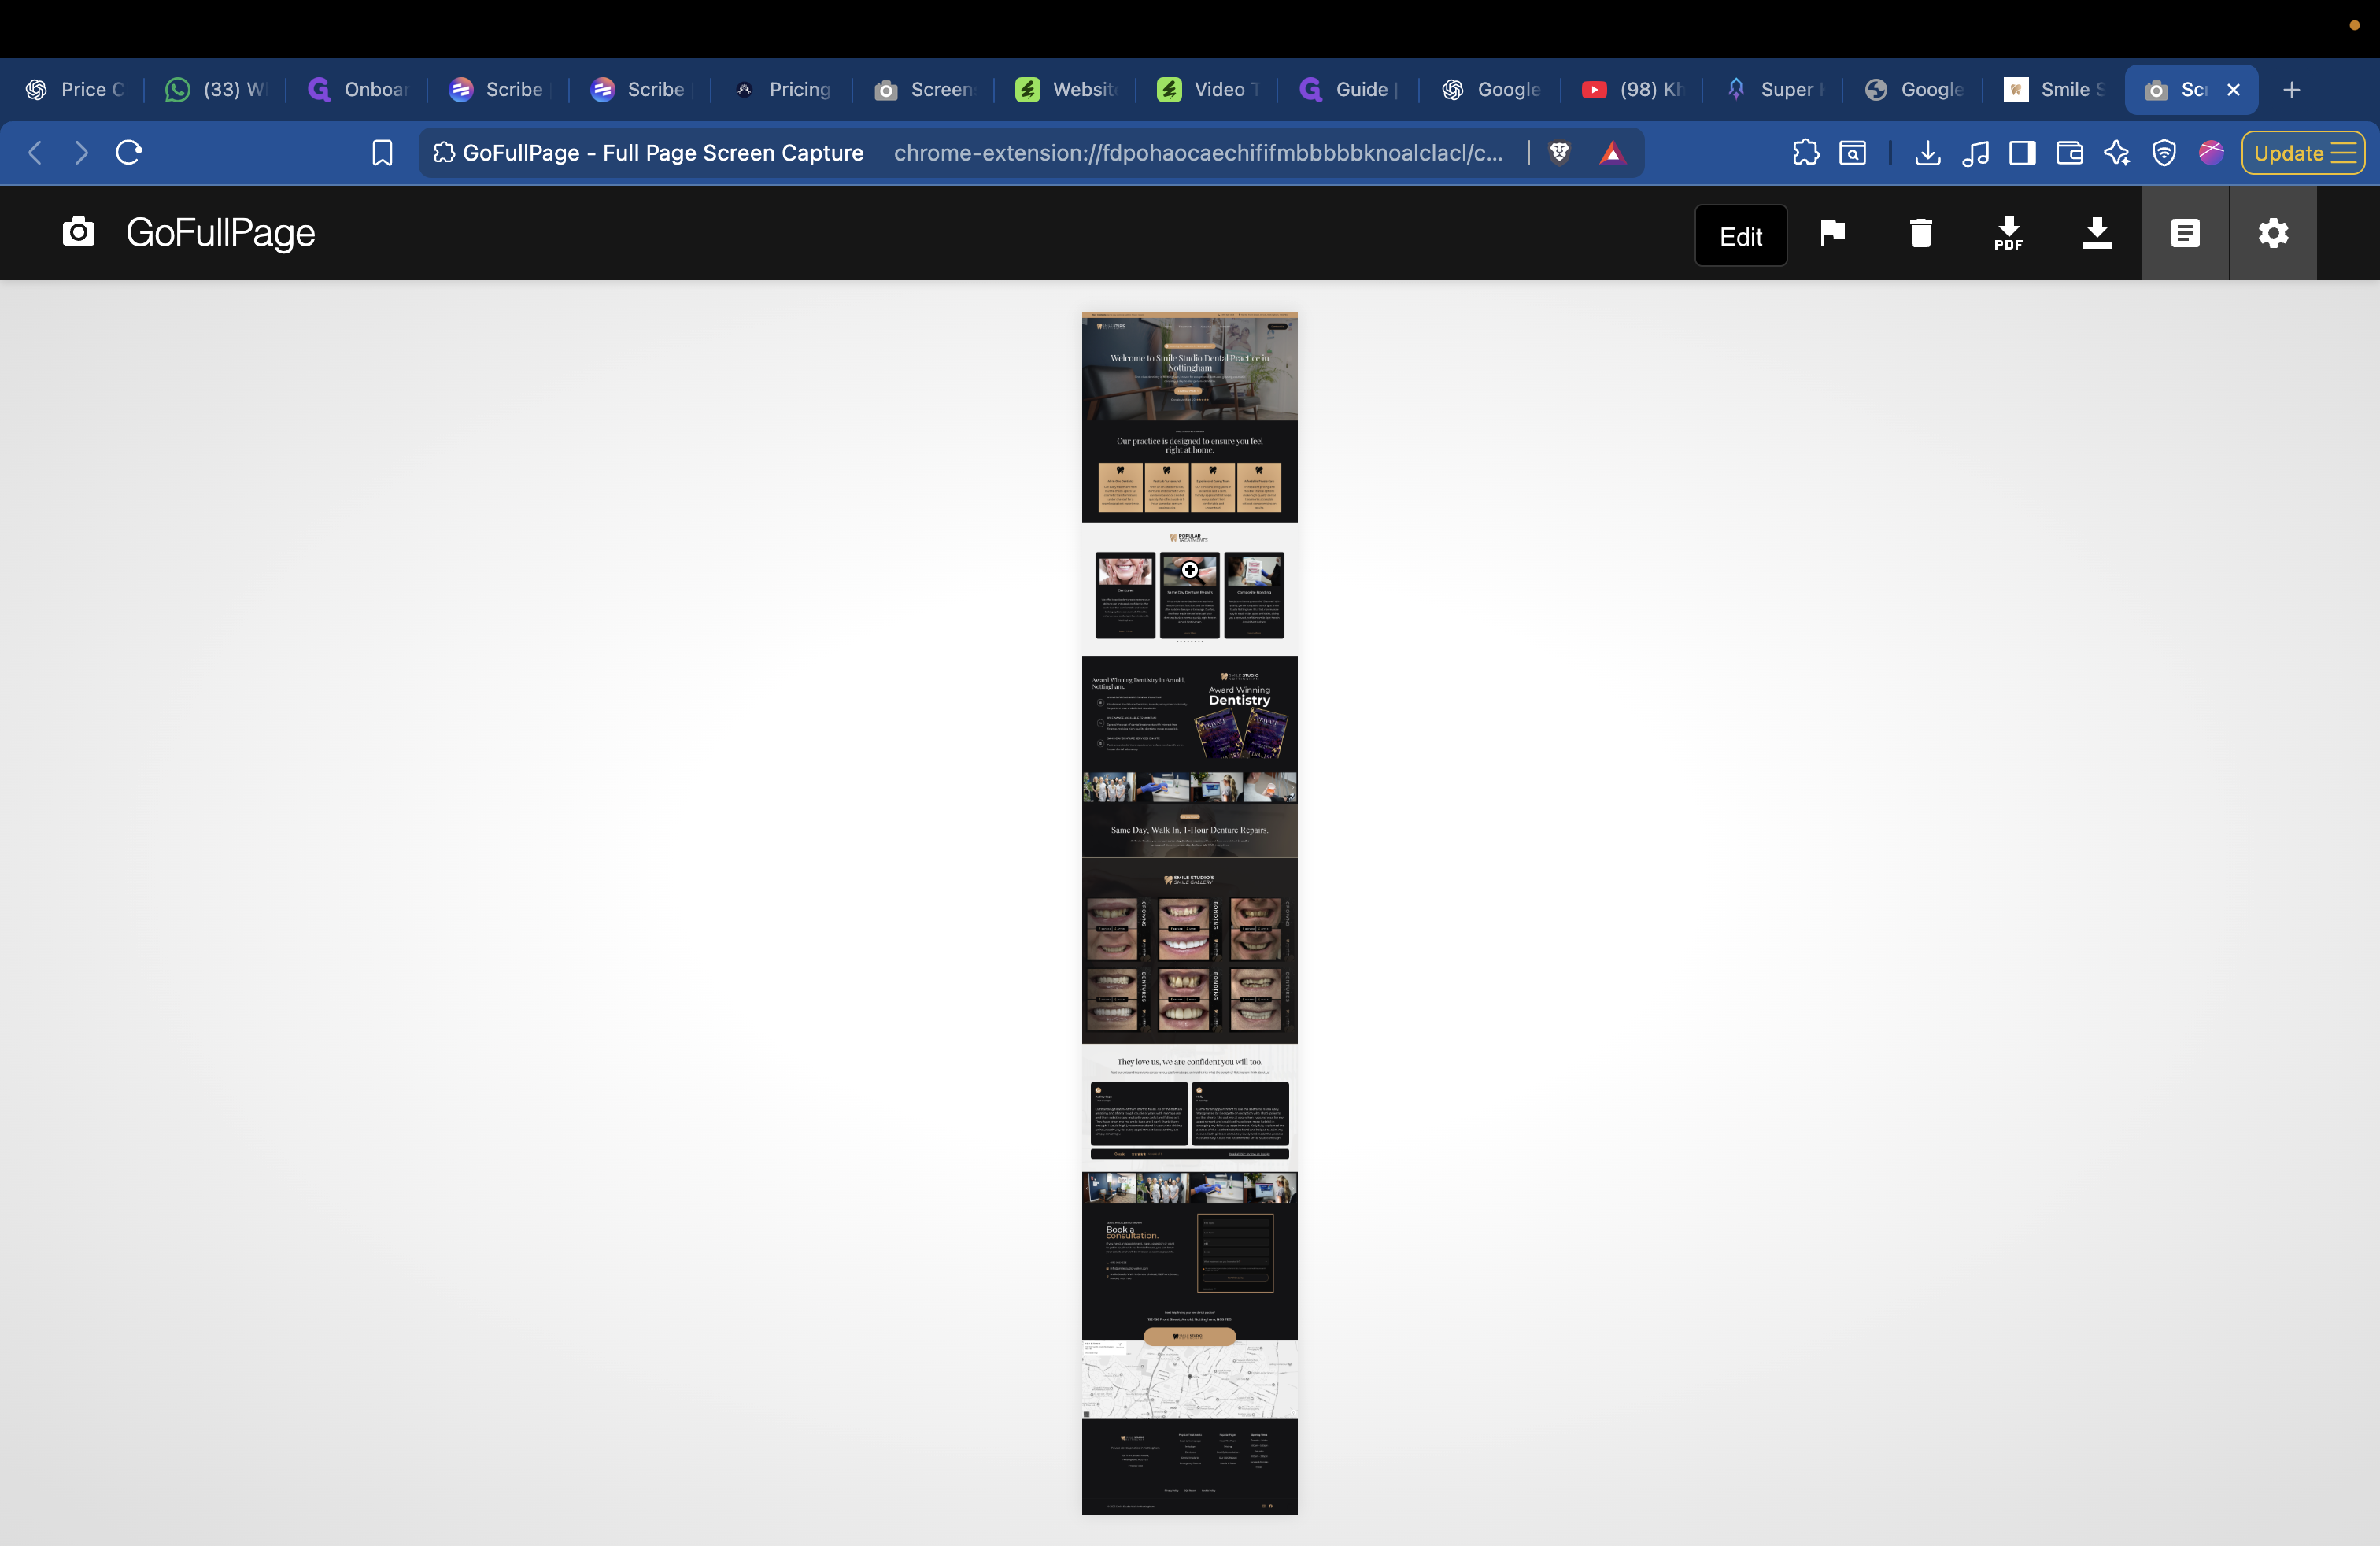Download the screenshot as an image file
2380x1546 pixels.
2097,233
